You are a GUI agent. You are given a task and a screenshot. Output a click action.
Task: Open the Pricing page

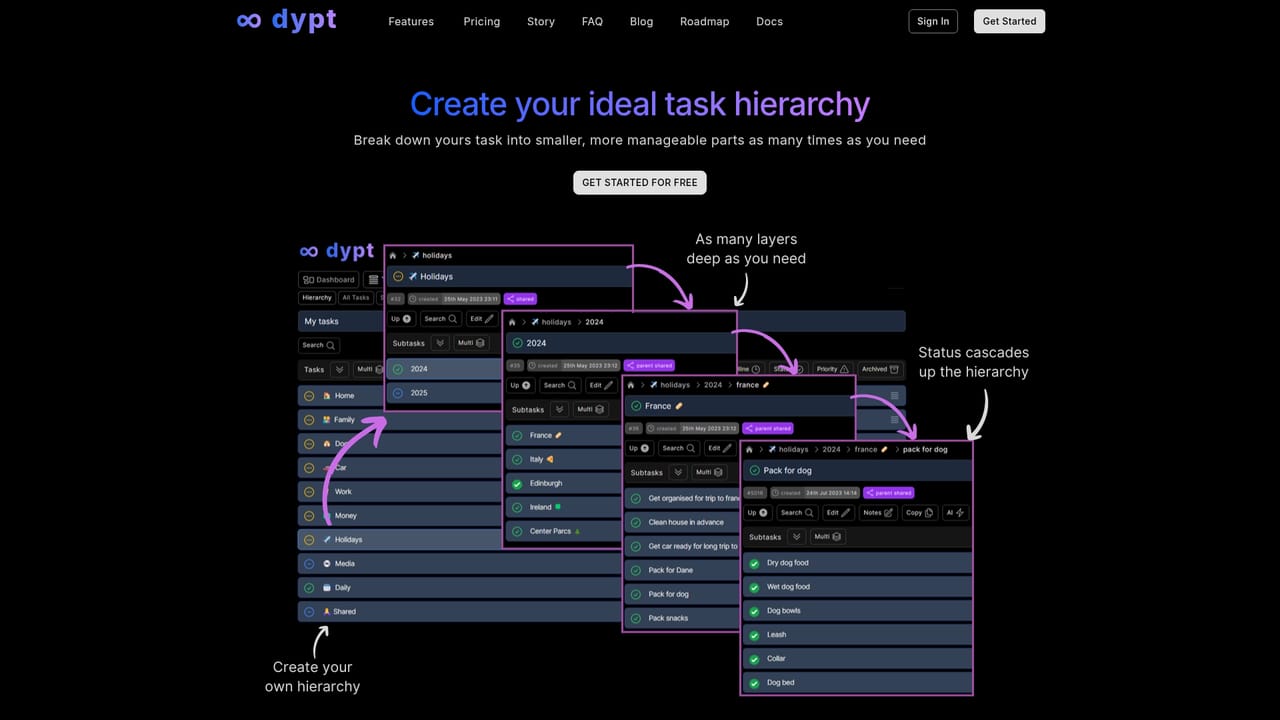click(482, 21)
